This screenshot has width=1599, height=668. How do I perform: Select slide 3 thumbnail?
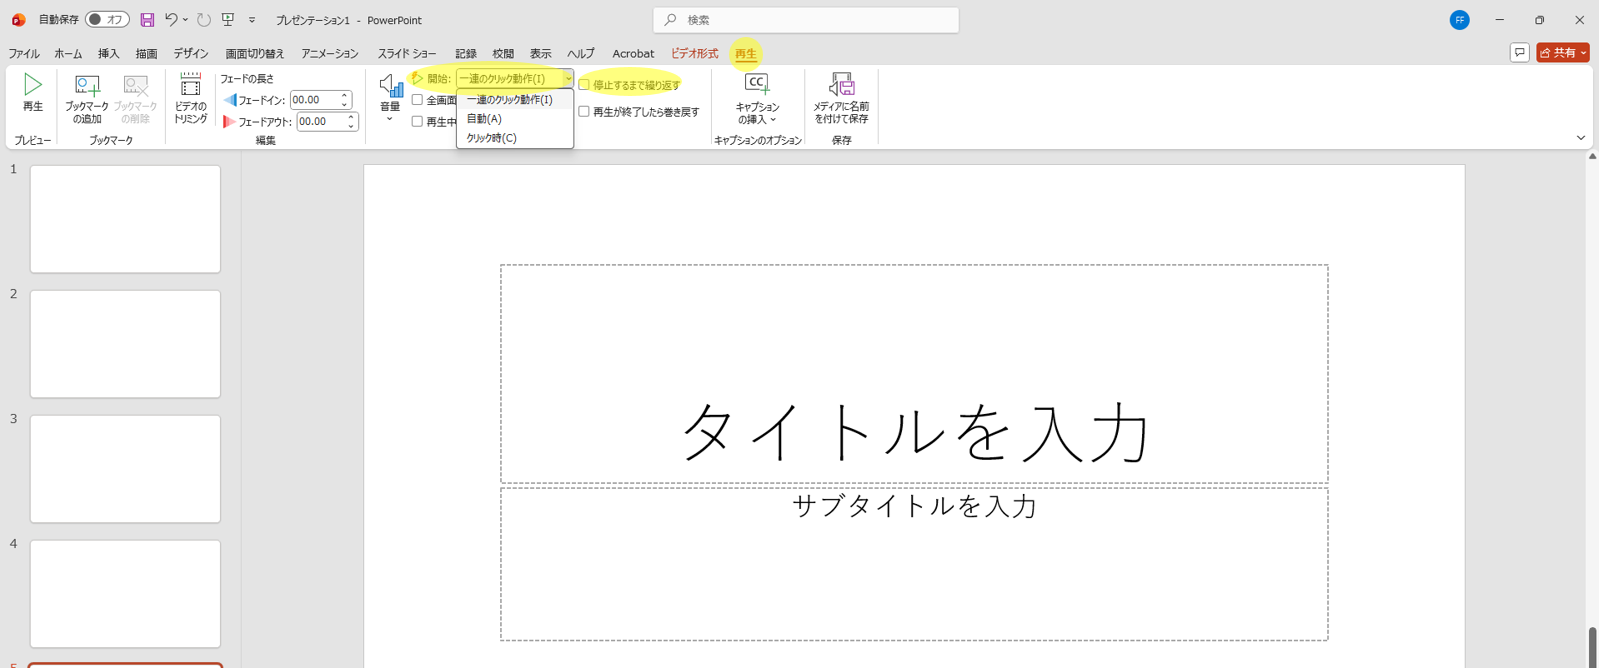(x=125, y=469)
